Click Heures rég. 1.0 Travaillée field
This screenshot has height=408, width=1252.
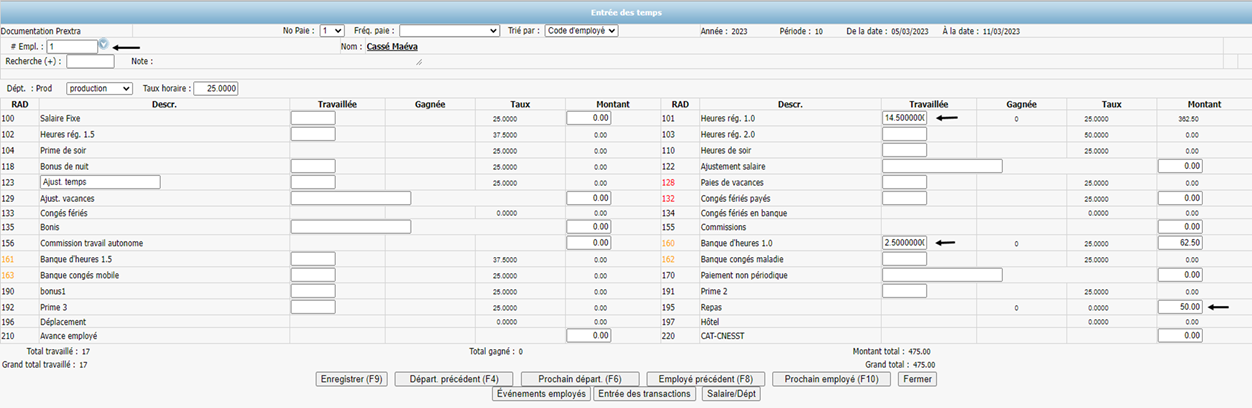point(904,118)
